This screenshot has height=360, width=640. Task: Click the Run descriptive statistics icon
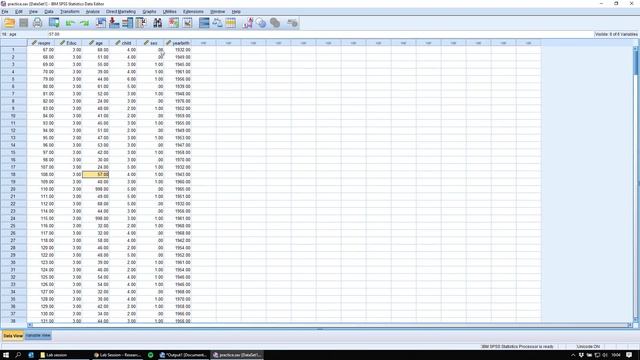point(141,23)
